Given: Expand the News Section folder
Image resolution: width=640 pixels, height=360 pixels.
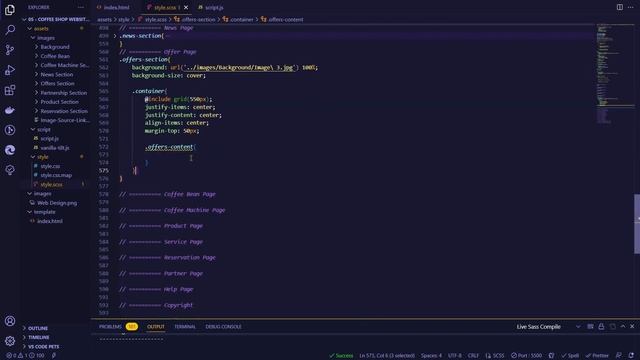Looking at the screenshot, I should click(x=57, y=74).
